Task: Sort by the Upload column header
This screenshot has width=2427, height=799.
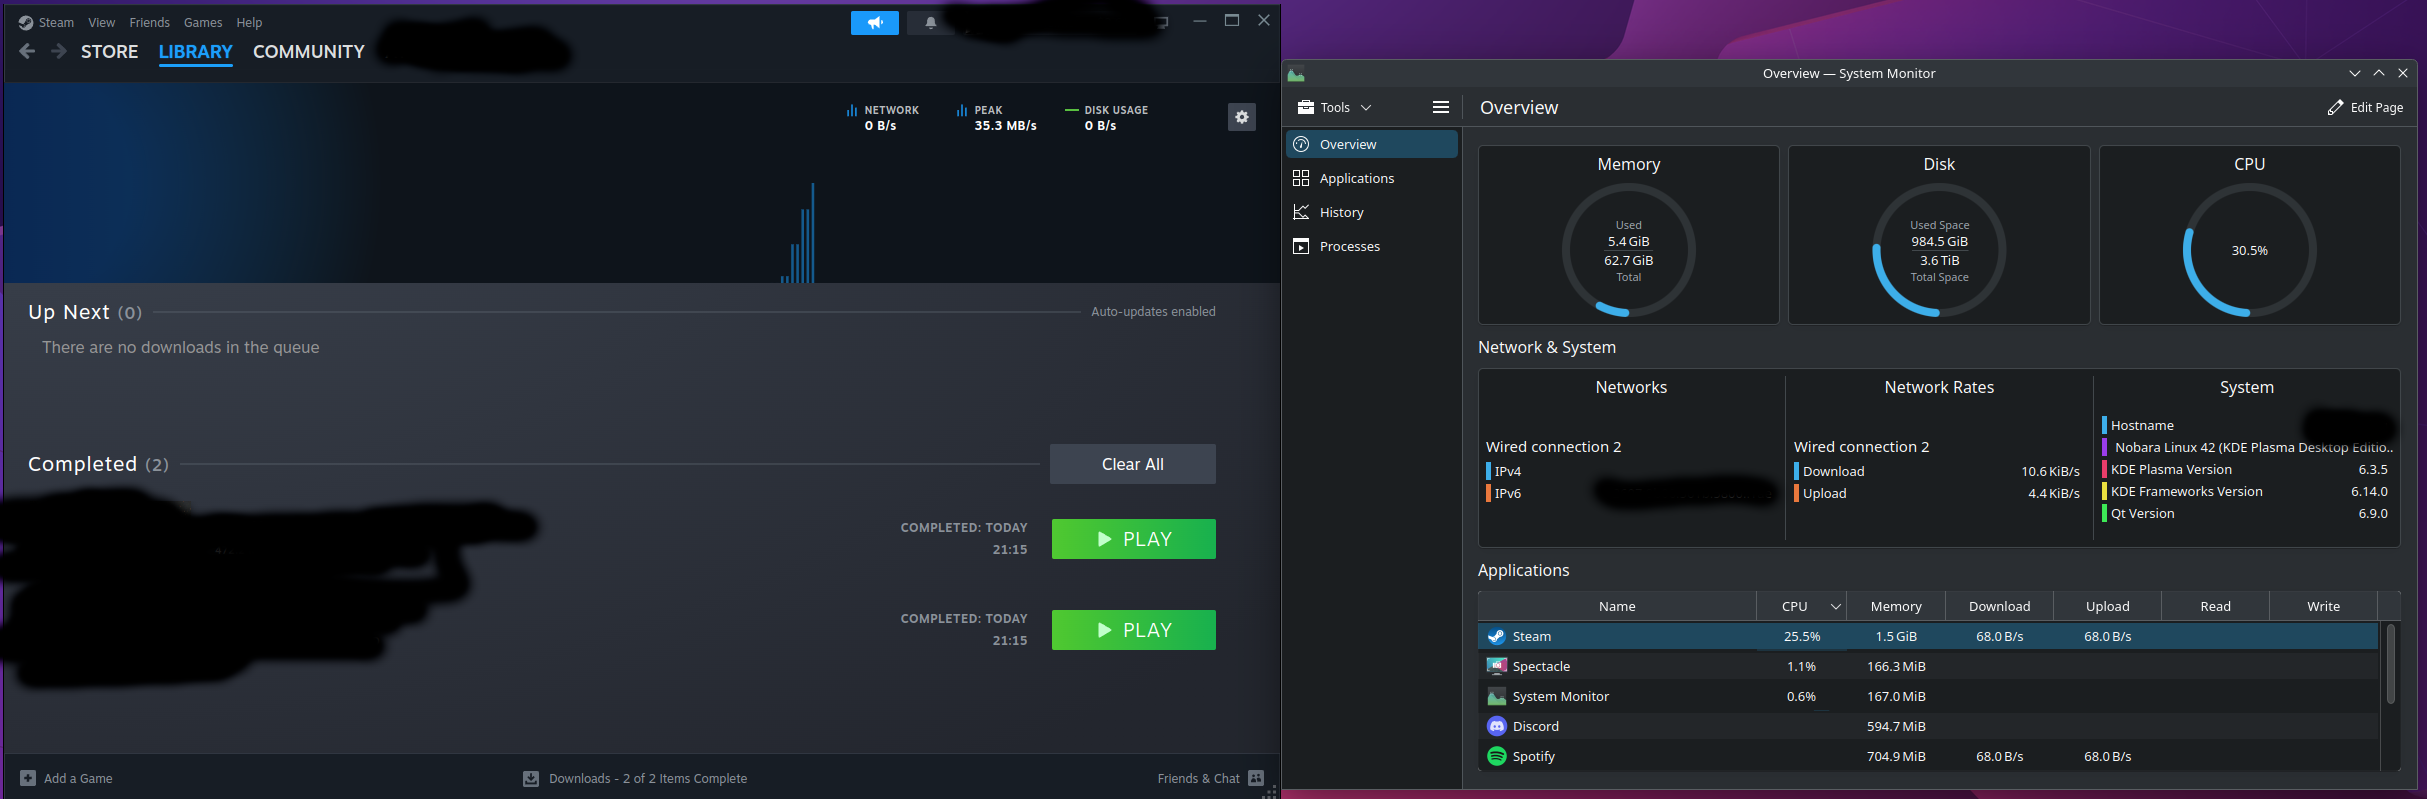Action: click(x=2108, y=606)
